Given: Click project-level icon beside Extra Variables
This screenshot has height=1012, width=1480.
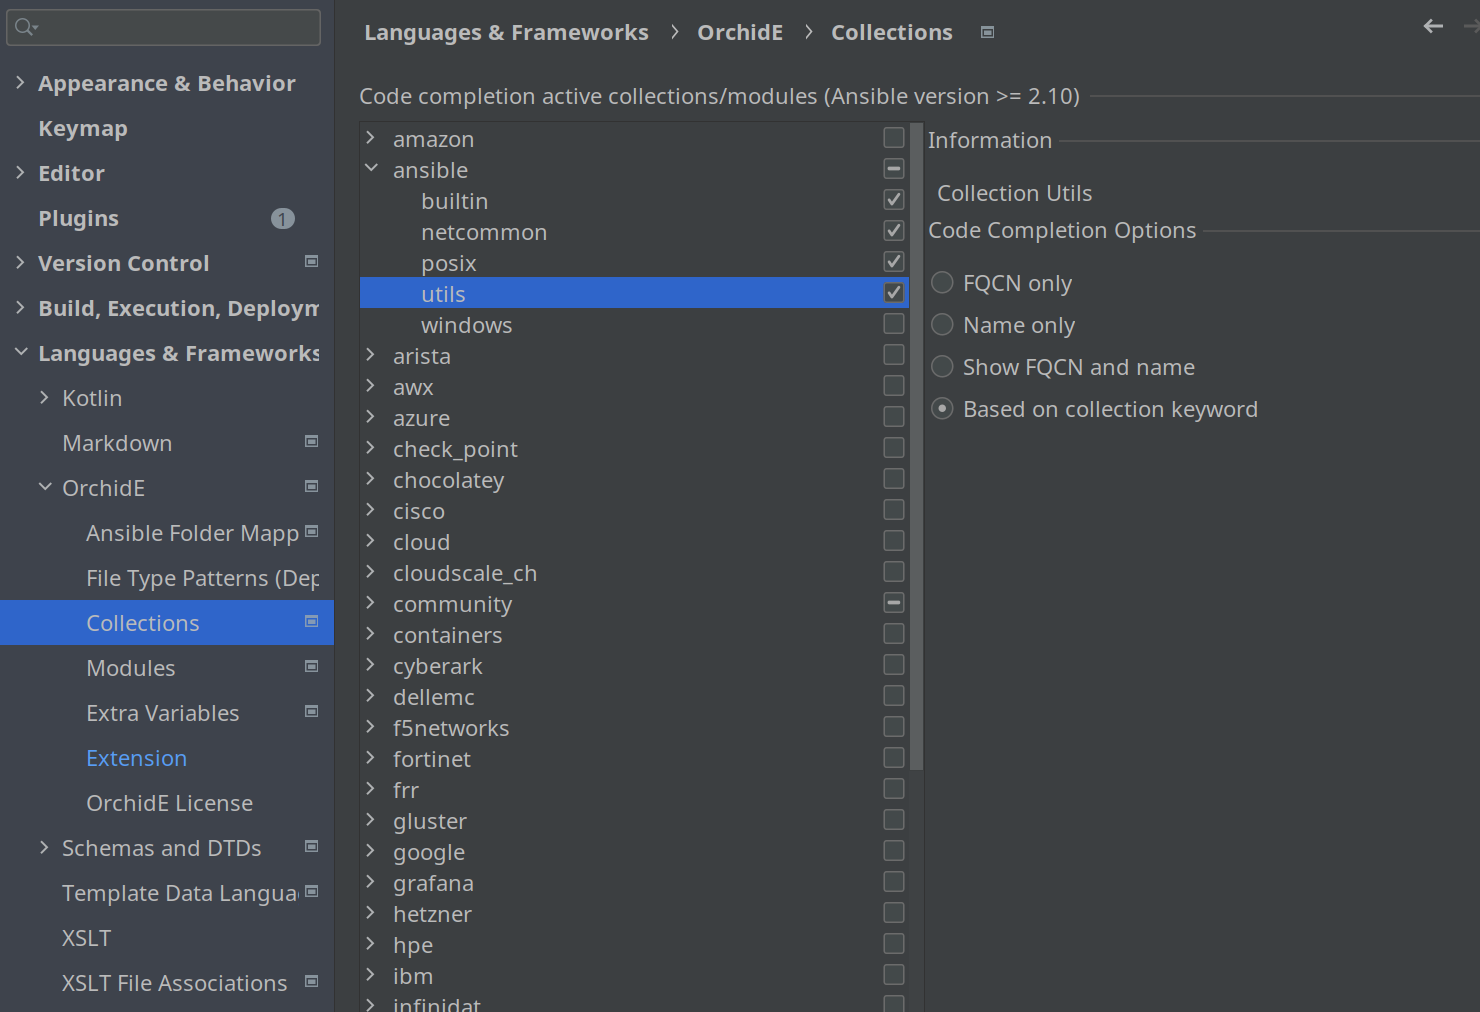Looking at the screenshot, I should point(311,711).
